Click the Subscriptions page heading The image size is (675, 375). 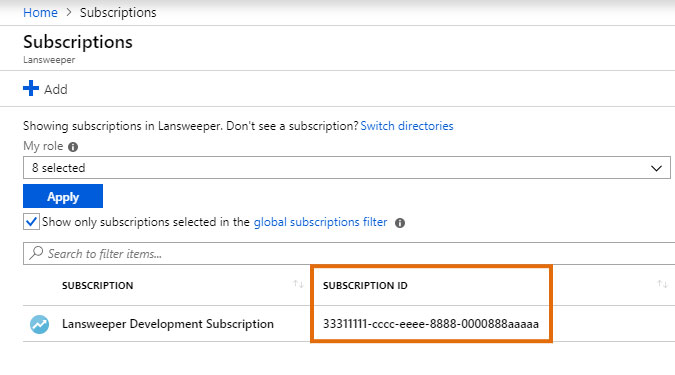click(x=78, y=42)
